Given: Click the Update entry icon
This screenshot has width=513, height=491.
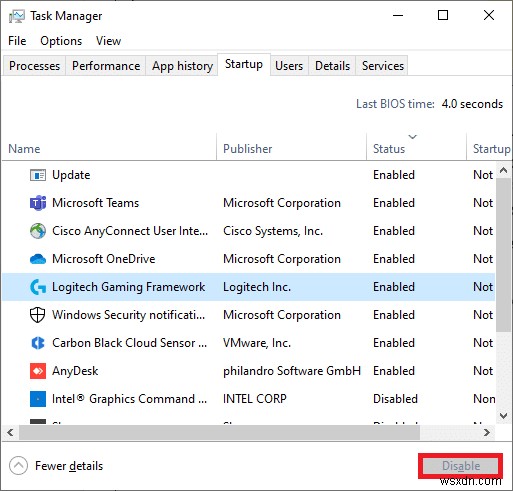Looking at the screenshot, I should point(38,175).
